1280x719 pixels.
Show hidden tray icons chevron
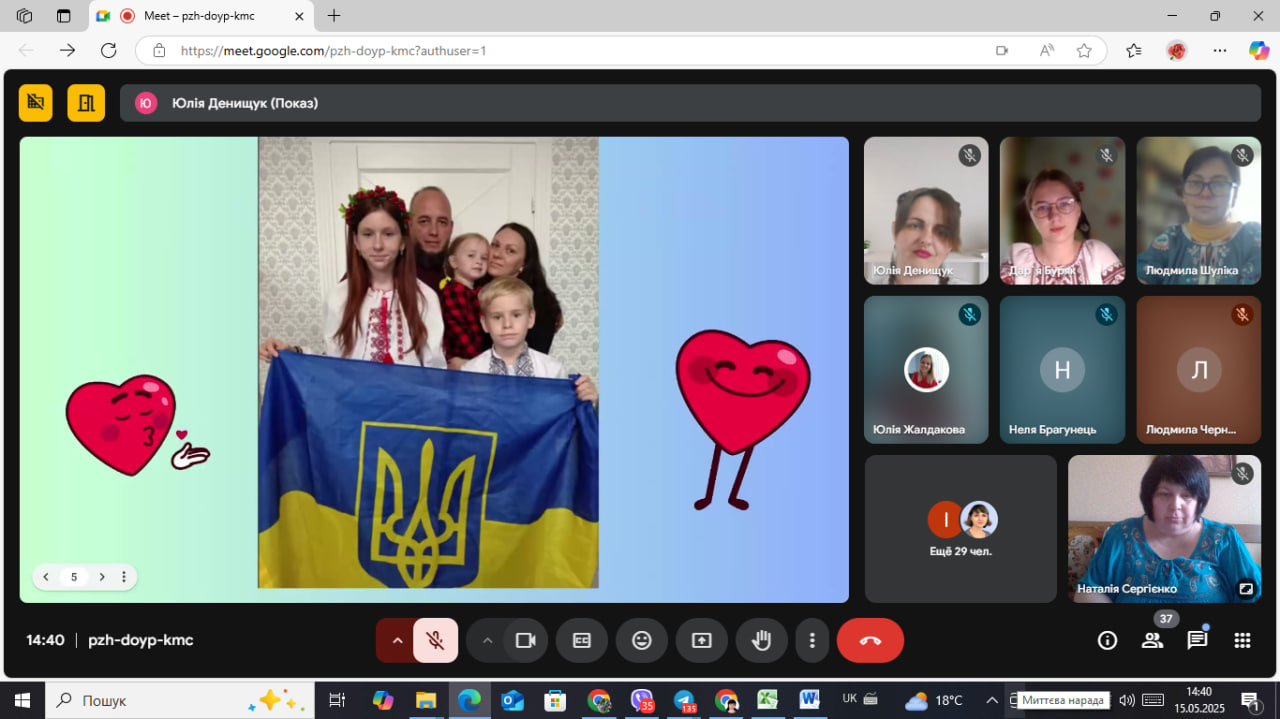[991, 700]
